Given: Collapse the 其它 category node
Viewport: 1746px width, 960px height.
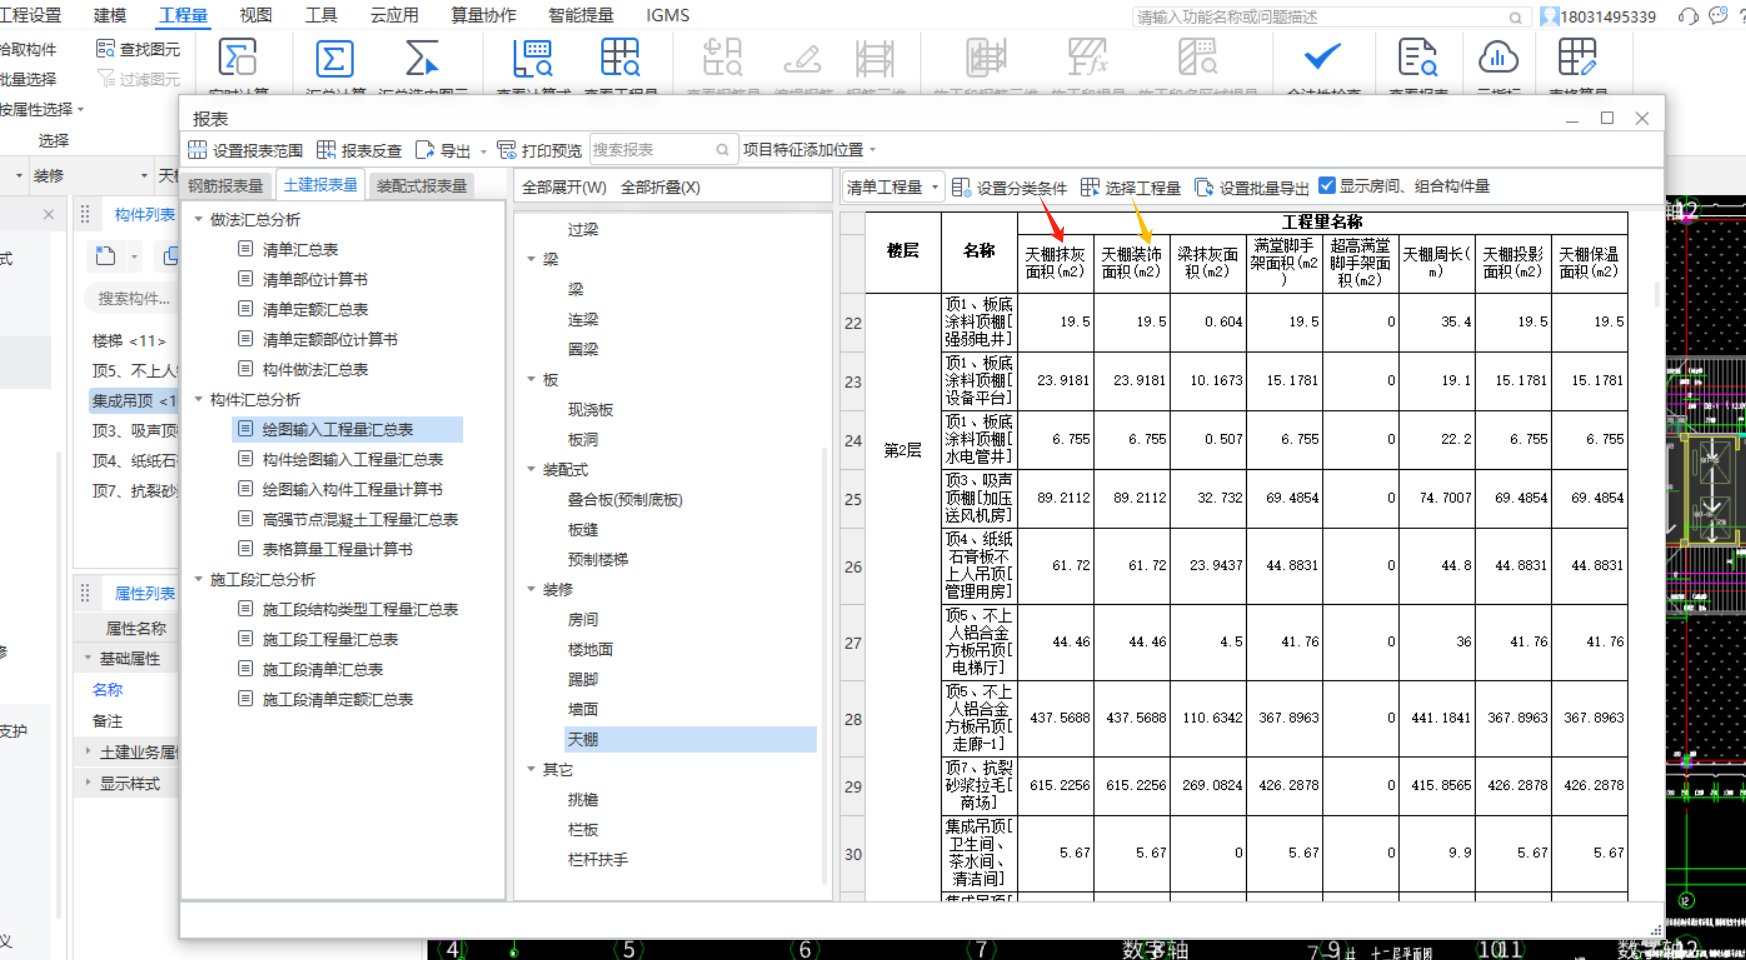Looking at the screenshot, I should (x=531, y=769).
